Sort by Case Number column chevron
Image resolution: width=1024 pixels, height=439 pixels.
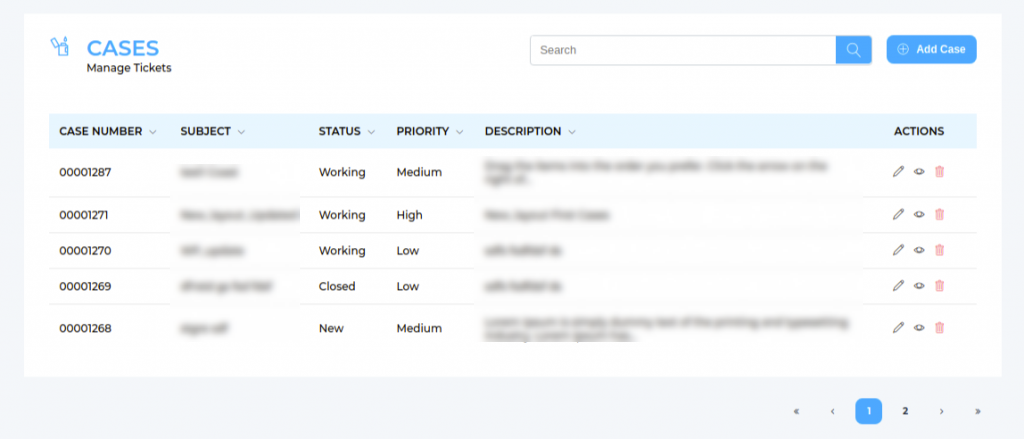(x=153, y=132)
